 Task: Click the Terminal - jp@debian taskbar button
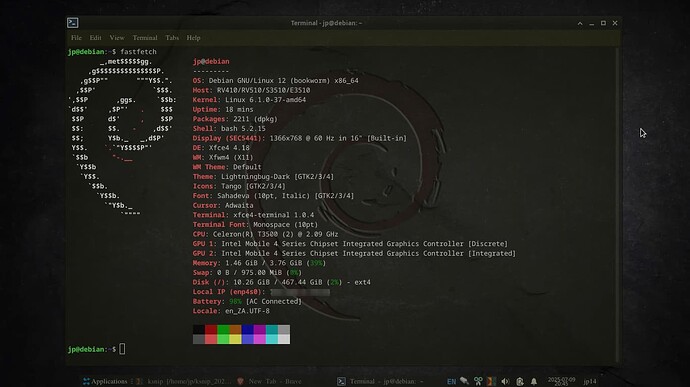pyautogui.click(x=380, y=381)
